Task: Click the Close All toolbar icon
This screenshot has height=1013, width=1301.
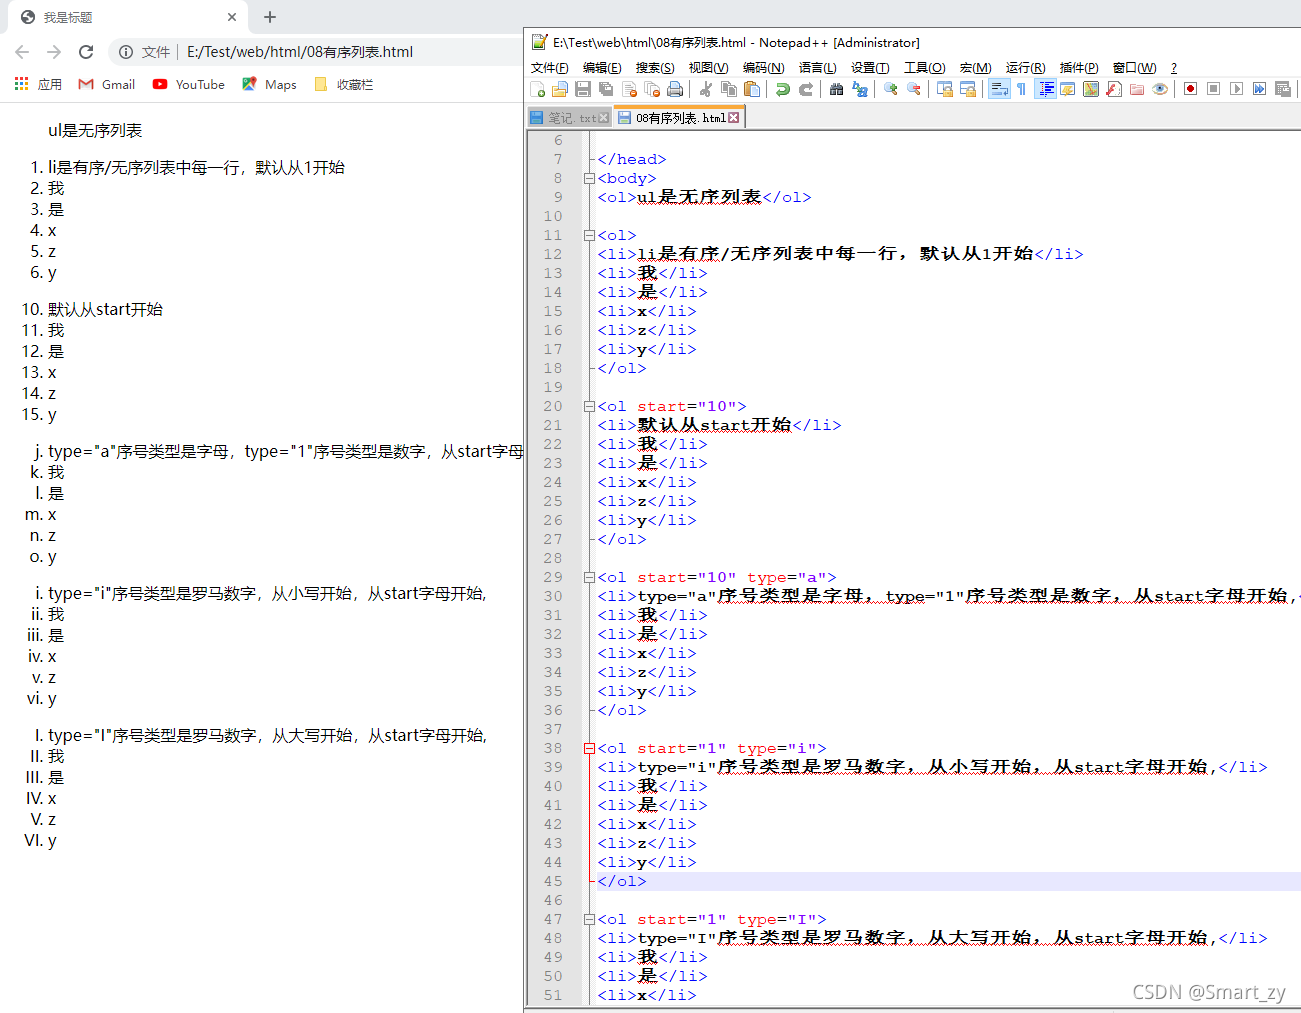Action: (652, 89)
